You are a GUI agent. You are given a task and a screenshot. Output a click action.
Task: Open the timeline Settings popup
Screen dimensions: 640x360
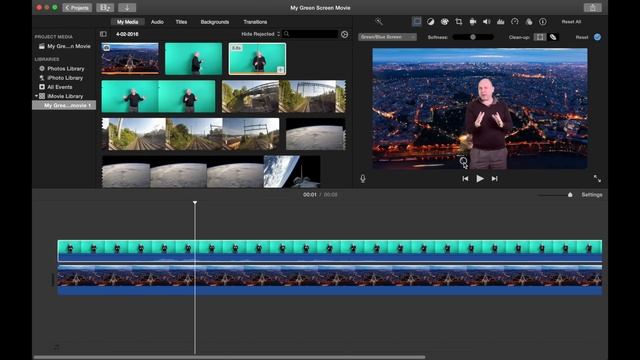click(x=592, y=195)
